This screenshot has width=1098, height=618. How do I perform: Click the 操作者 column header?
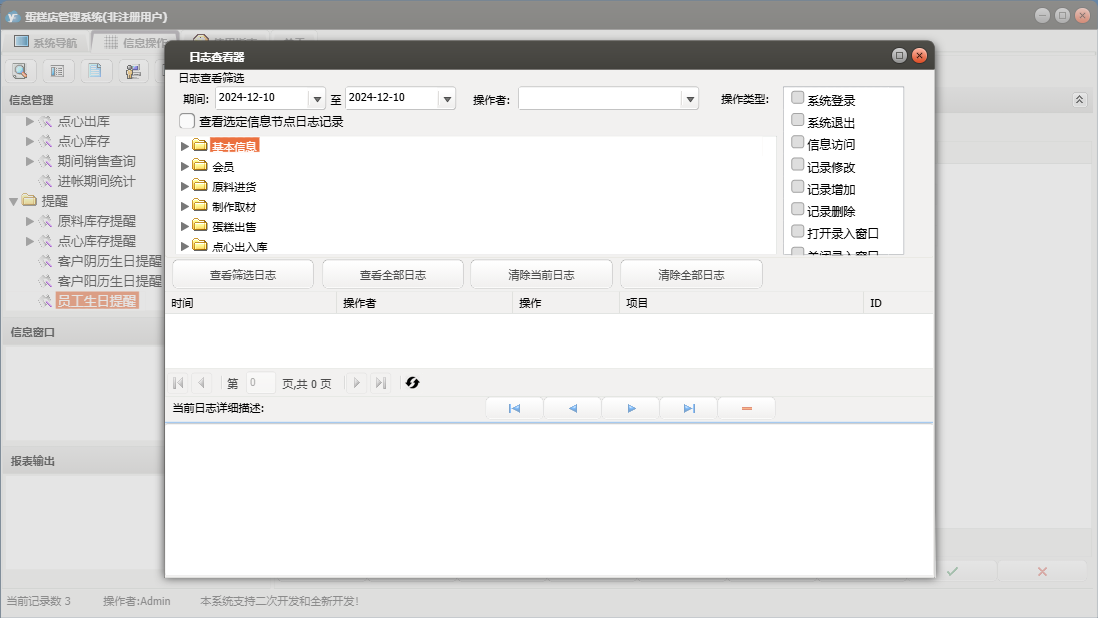360,303
